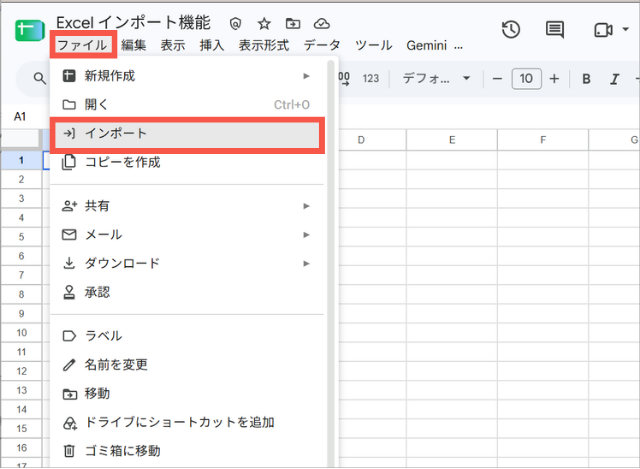Increase font size with plus button
The width and height of the screenshot is (640, 469).
pos(554,78)
